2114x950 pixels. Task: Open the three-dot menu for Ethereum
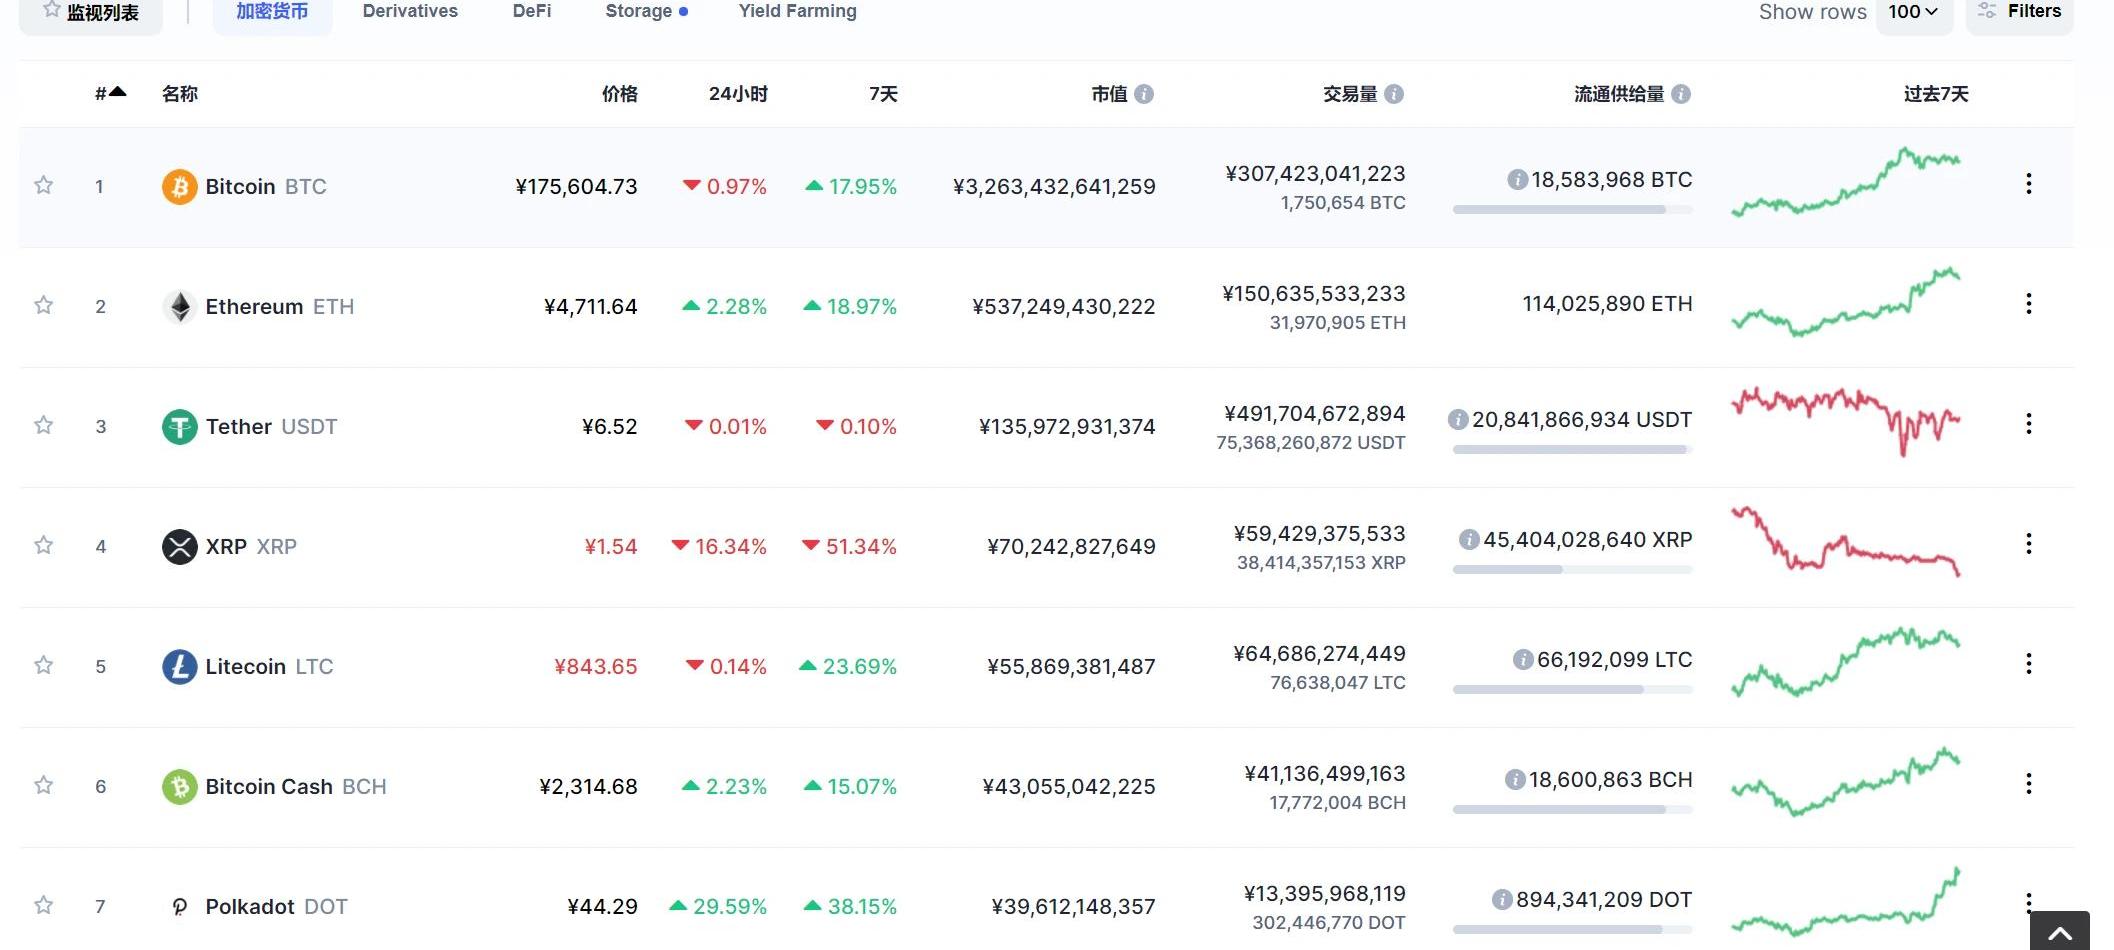pyautogui.click(x=2029, y=303)
